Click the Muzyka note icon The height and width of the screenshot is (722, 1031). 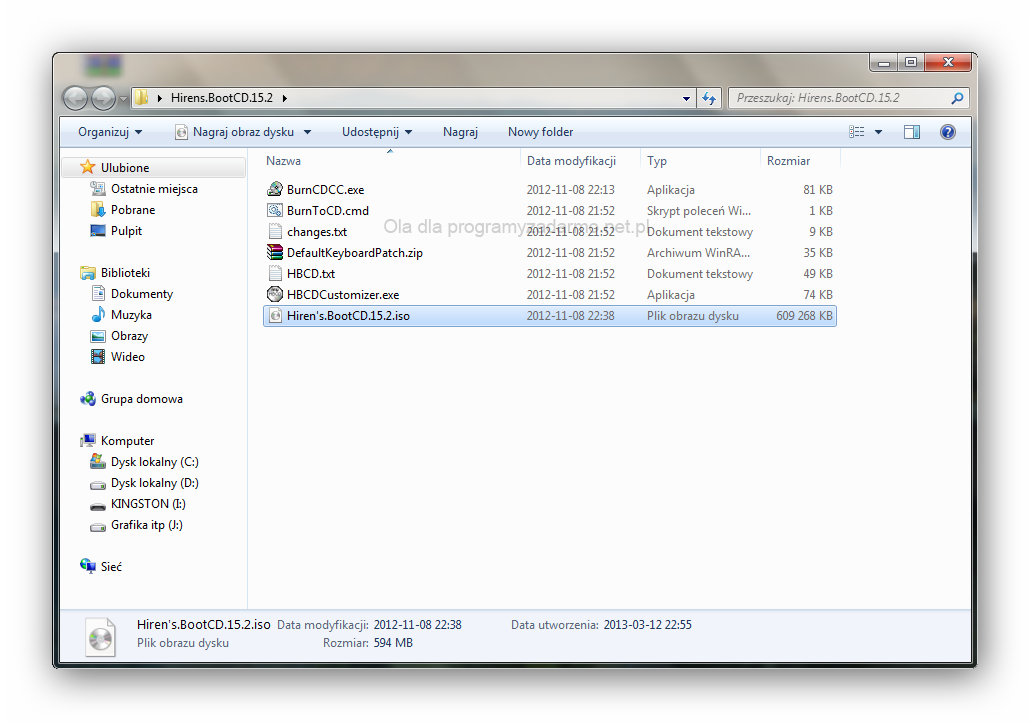coord(98,314)
